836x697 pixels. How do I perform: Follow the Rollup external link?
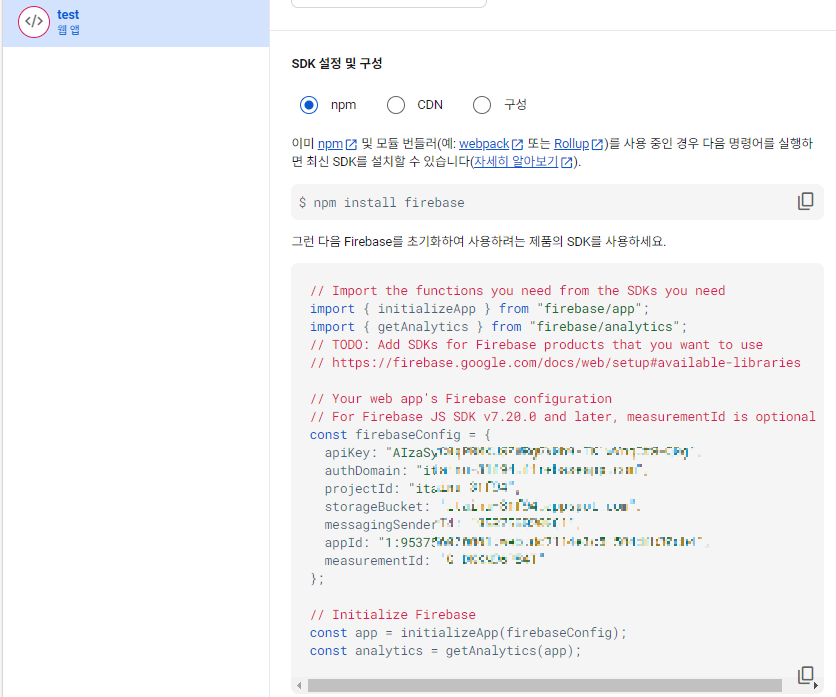point(578,144)
